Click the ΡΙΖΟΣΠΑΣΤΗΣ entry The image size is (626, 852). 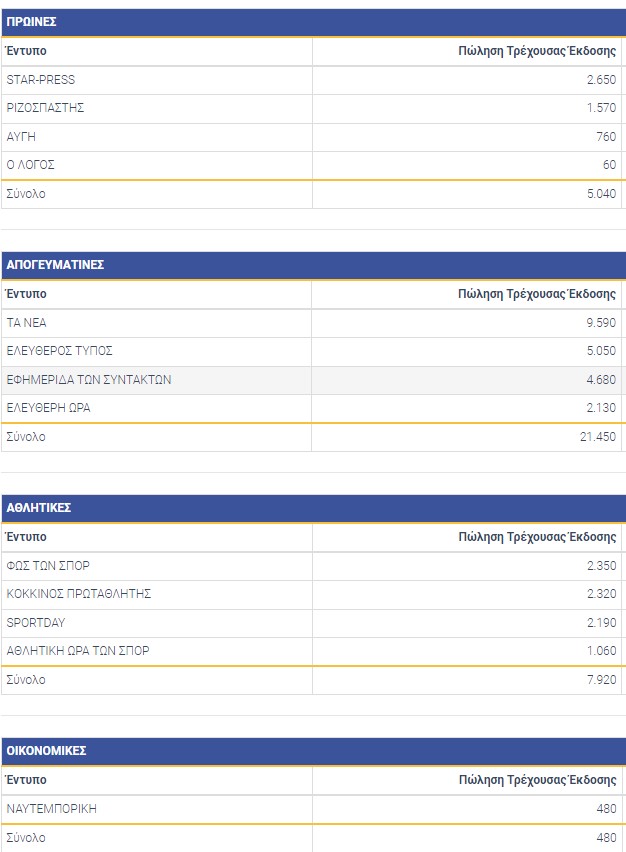pyautogui.click(x=45, y=108)
